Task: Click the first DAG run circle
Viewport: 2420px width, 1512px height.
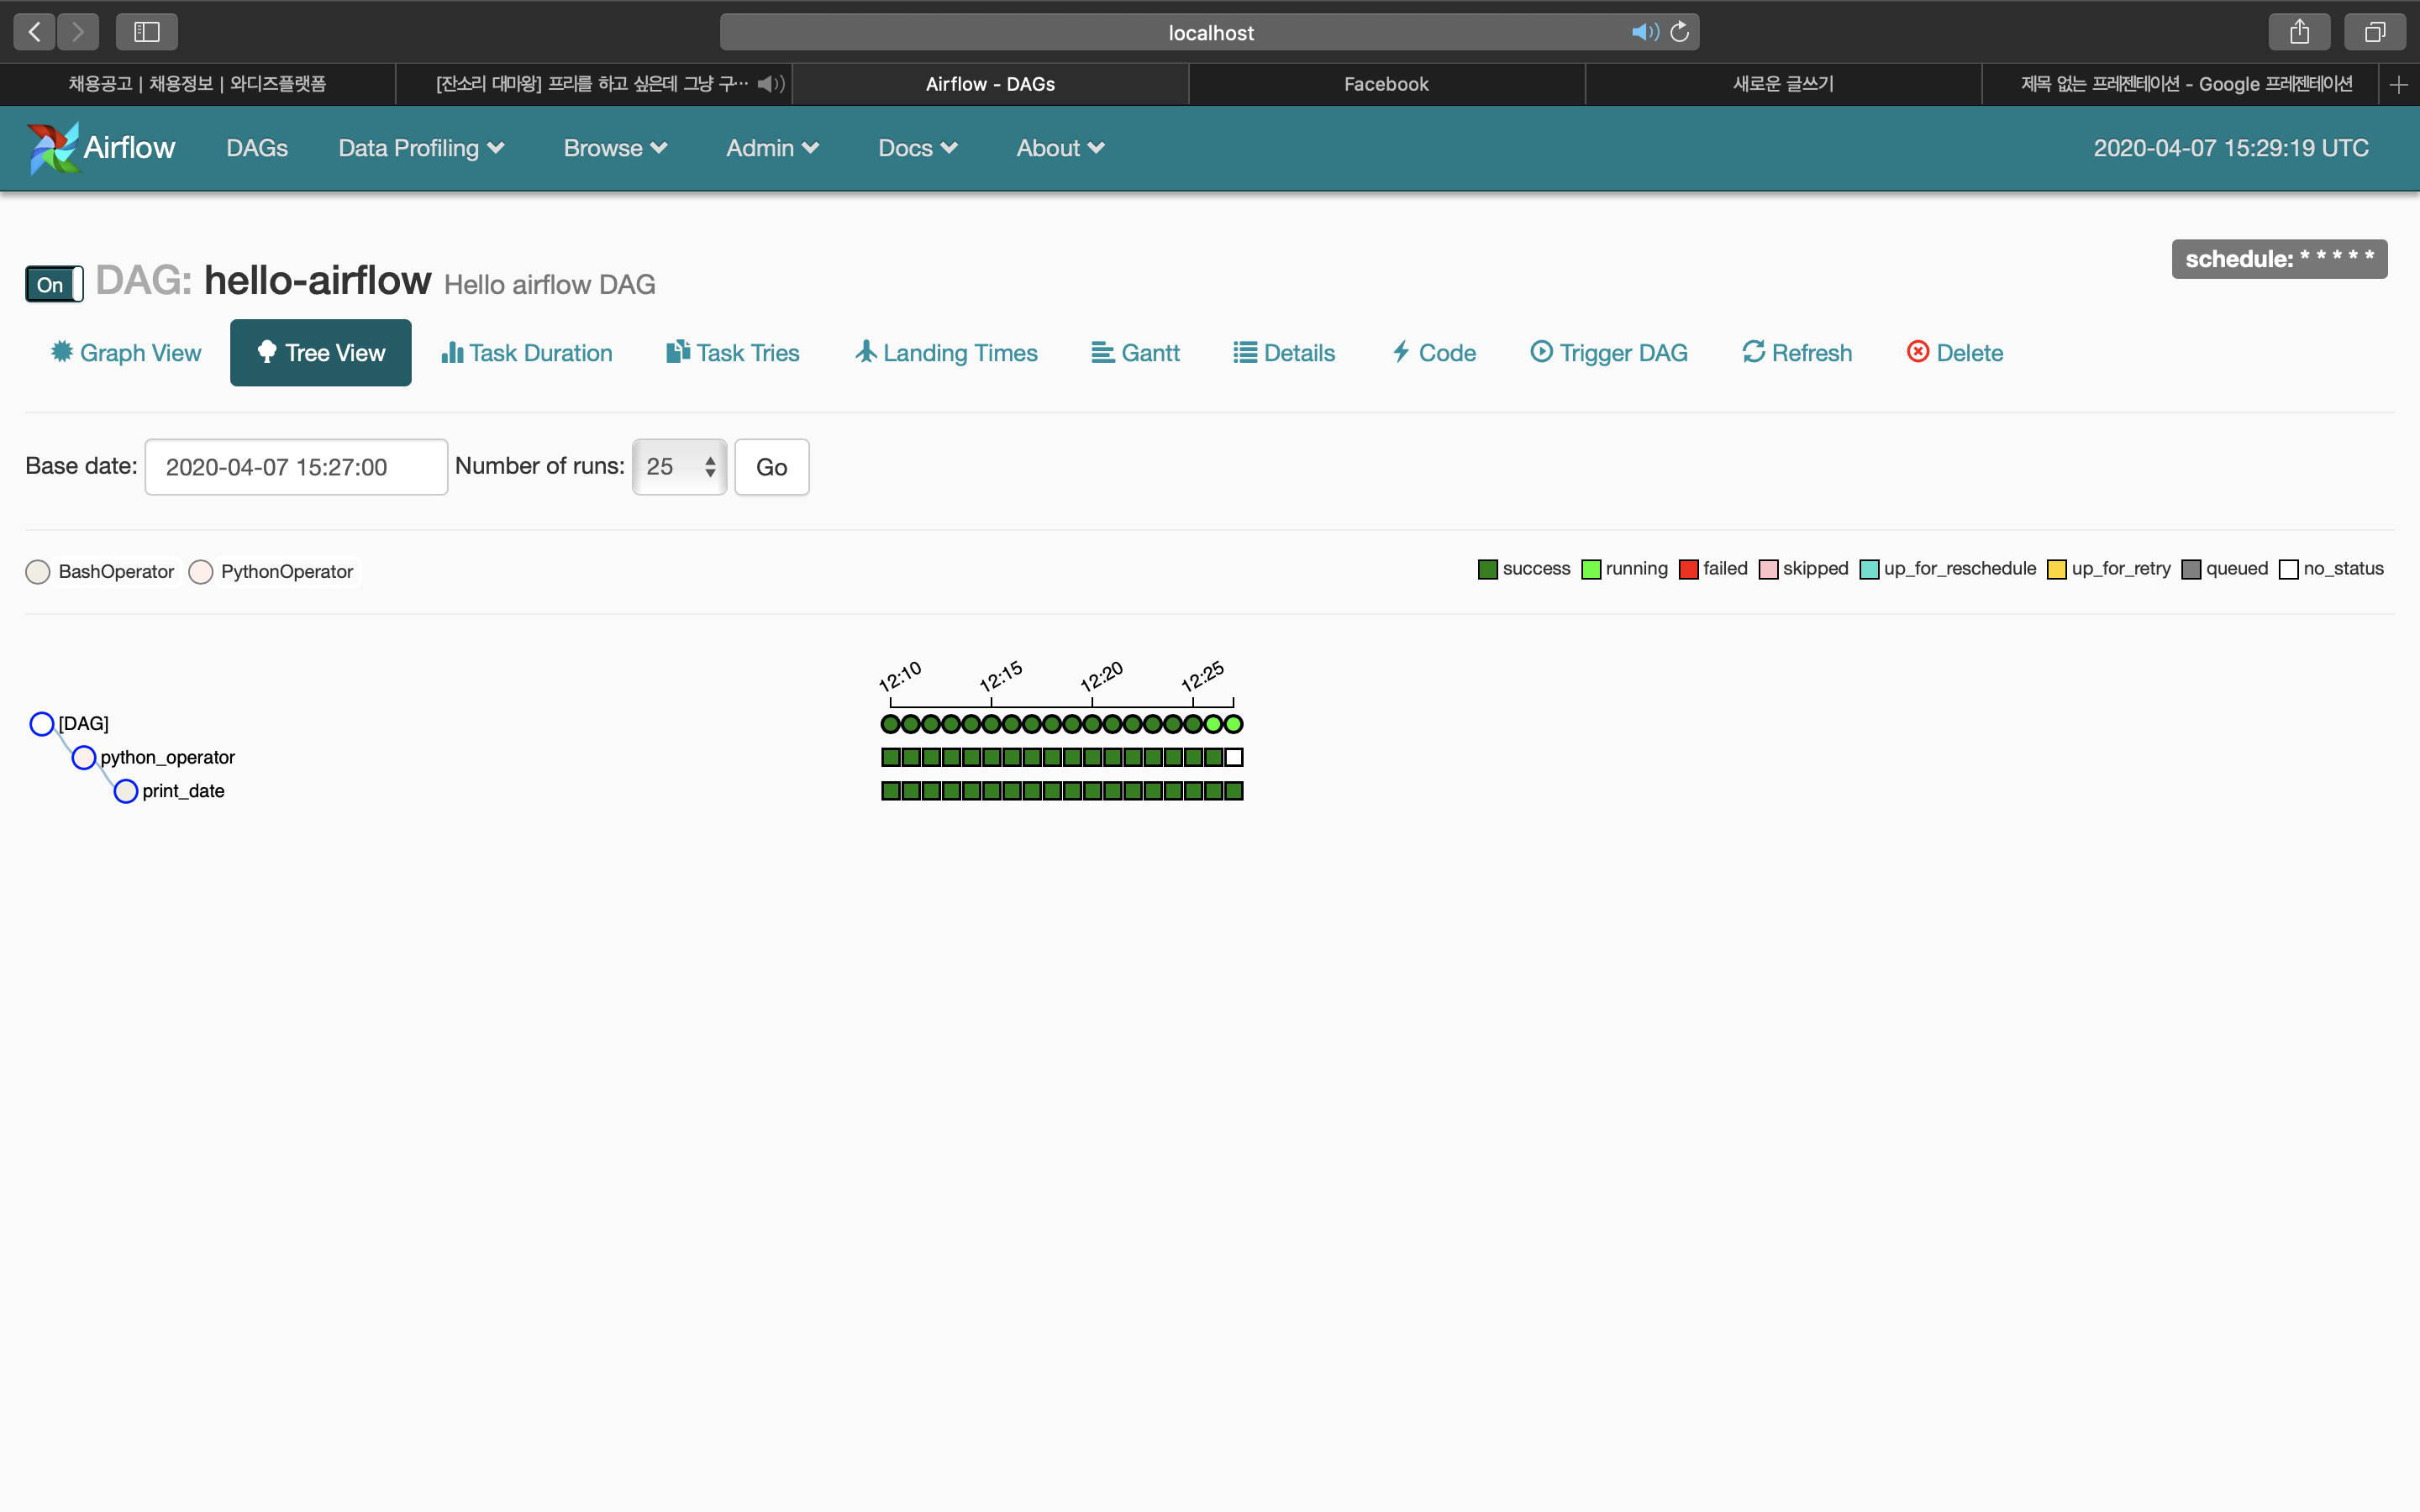Action: [x=890, y=724]
